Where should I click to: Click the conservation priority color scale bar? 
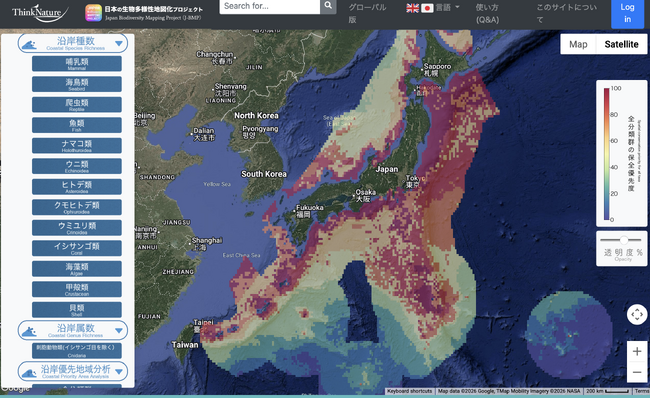click(x=606, y=154)
